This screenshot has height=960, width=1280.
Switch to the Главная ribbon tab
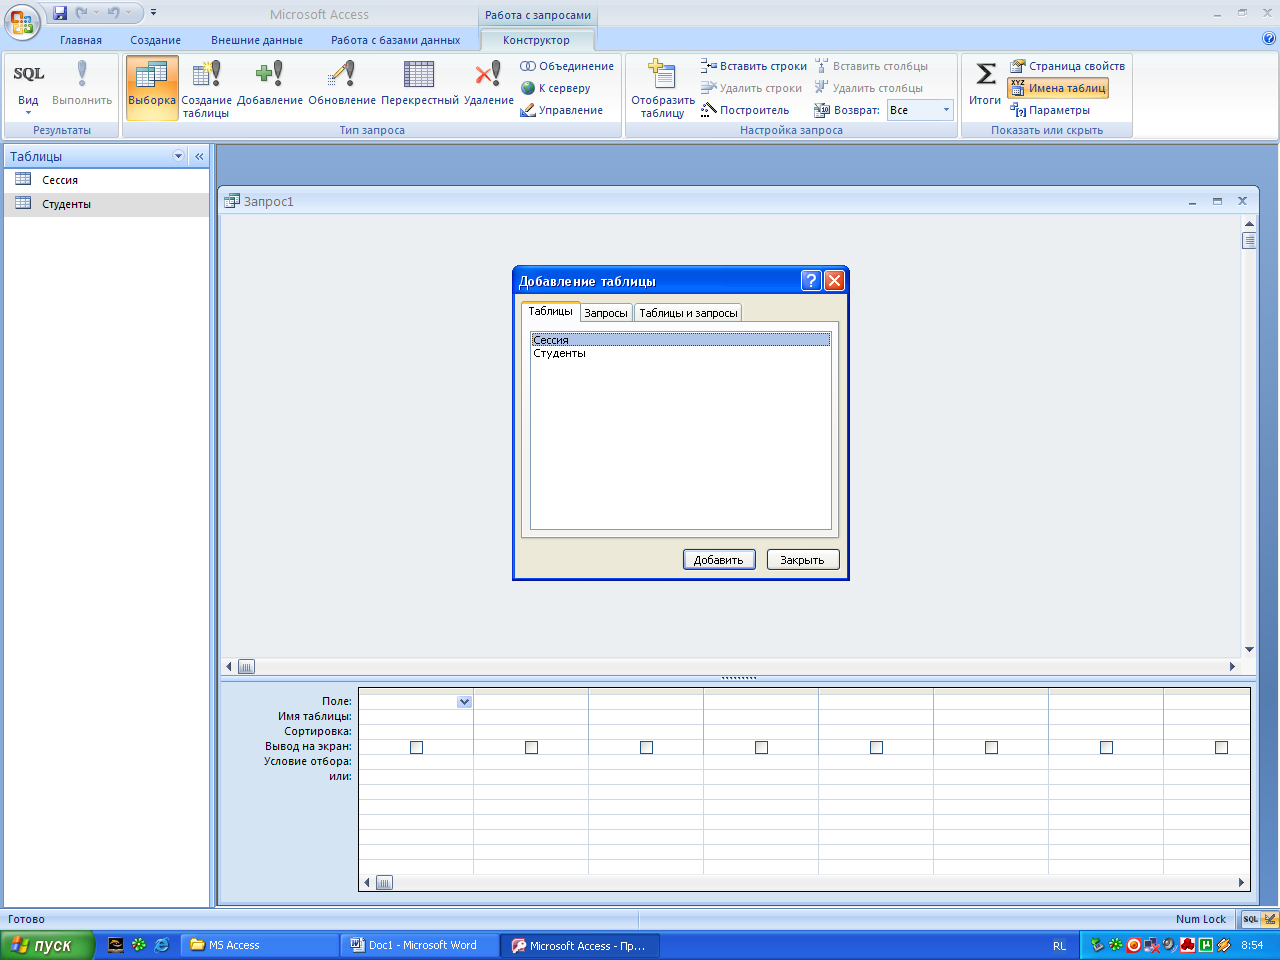point(81,40)
